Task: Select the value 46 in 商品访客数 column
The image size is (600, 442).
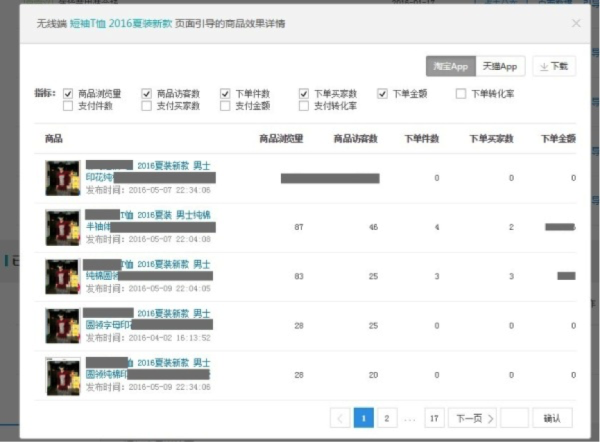Action: click(x=373, y=227)
